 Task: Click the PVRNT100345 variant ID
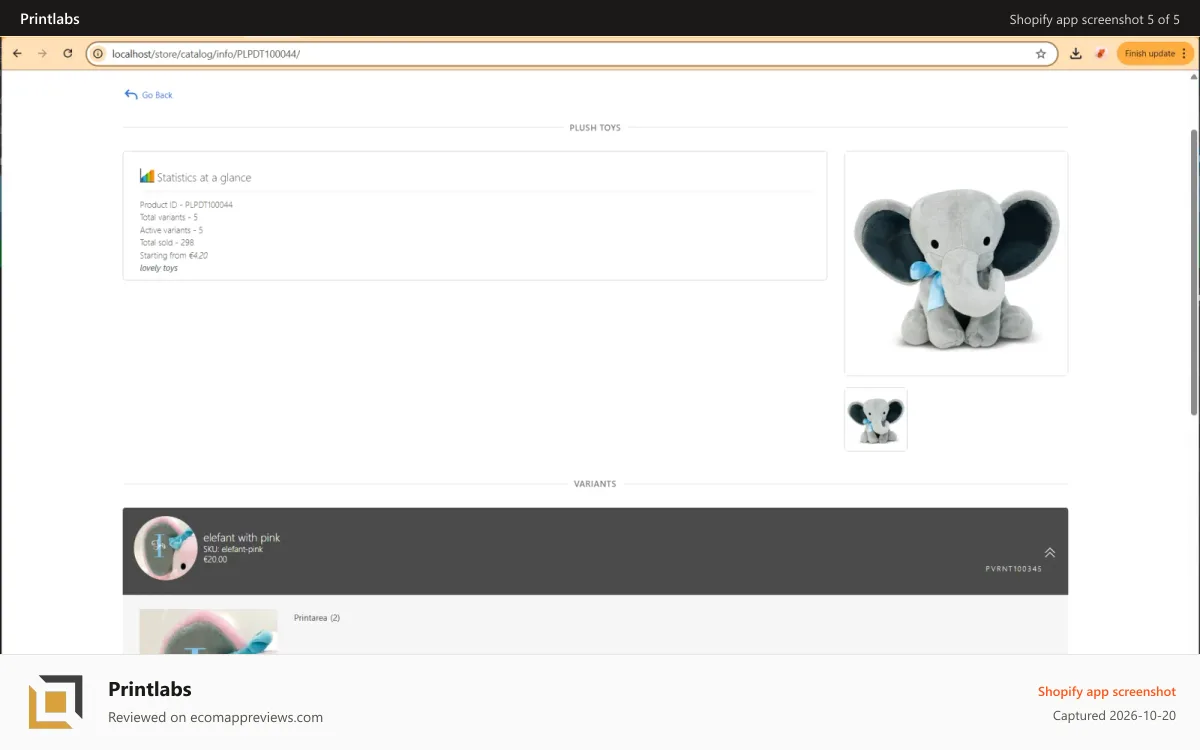(x=1014, y=569)
